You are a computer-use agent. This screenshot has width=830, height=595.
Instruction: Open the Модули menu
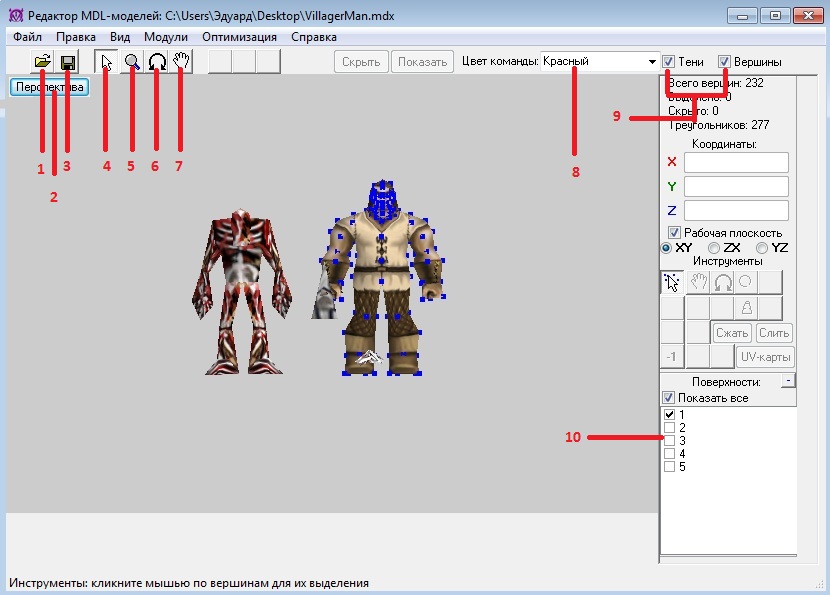[166, 36]
